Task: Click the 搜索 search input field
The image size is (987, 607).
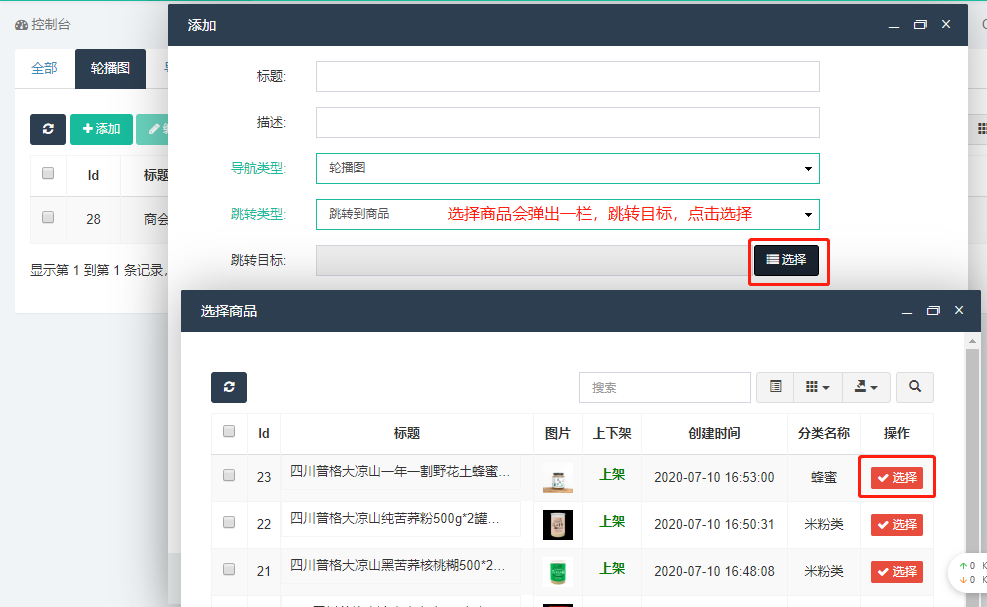Action: tap(664, 387)
